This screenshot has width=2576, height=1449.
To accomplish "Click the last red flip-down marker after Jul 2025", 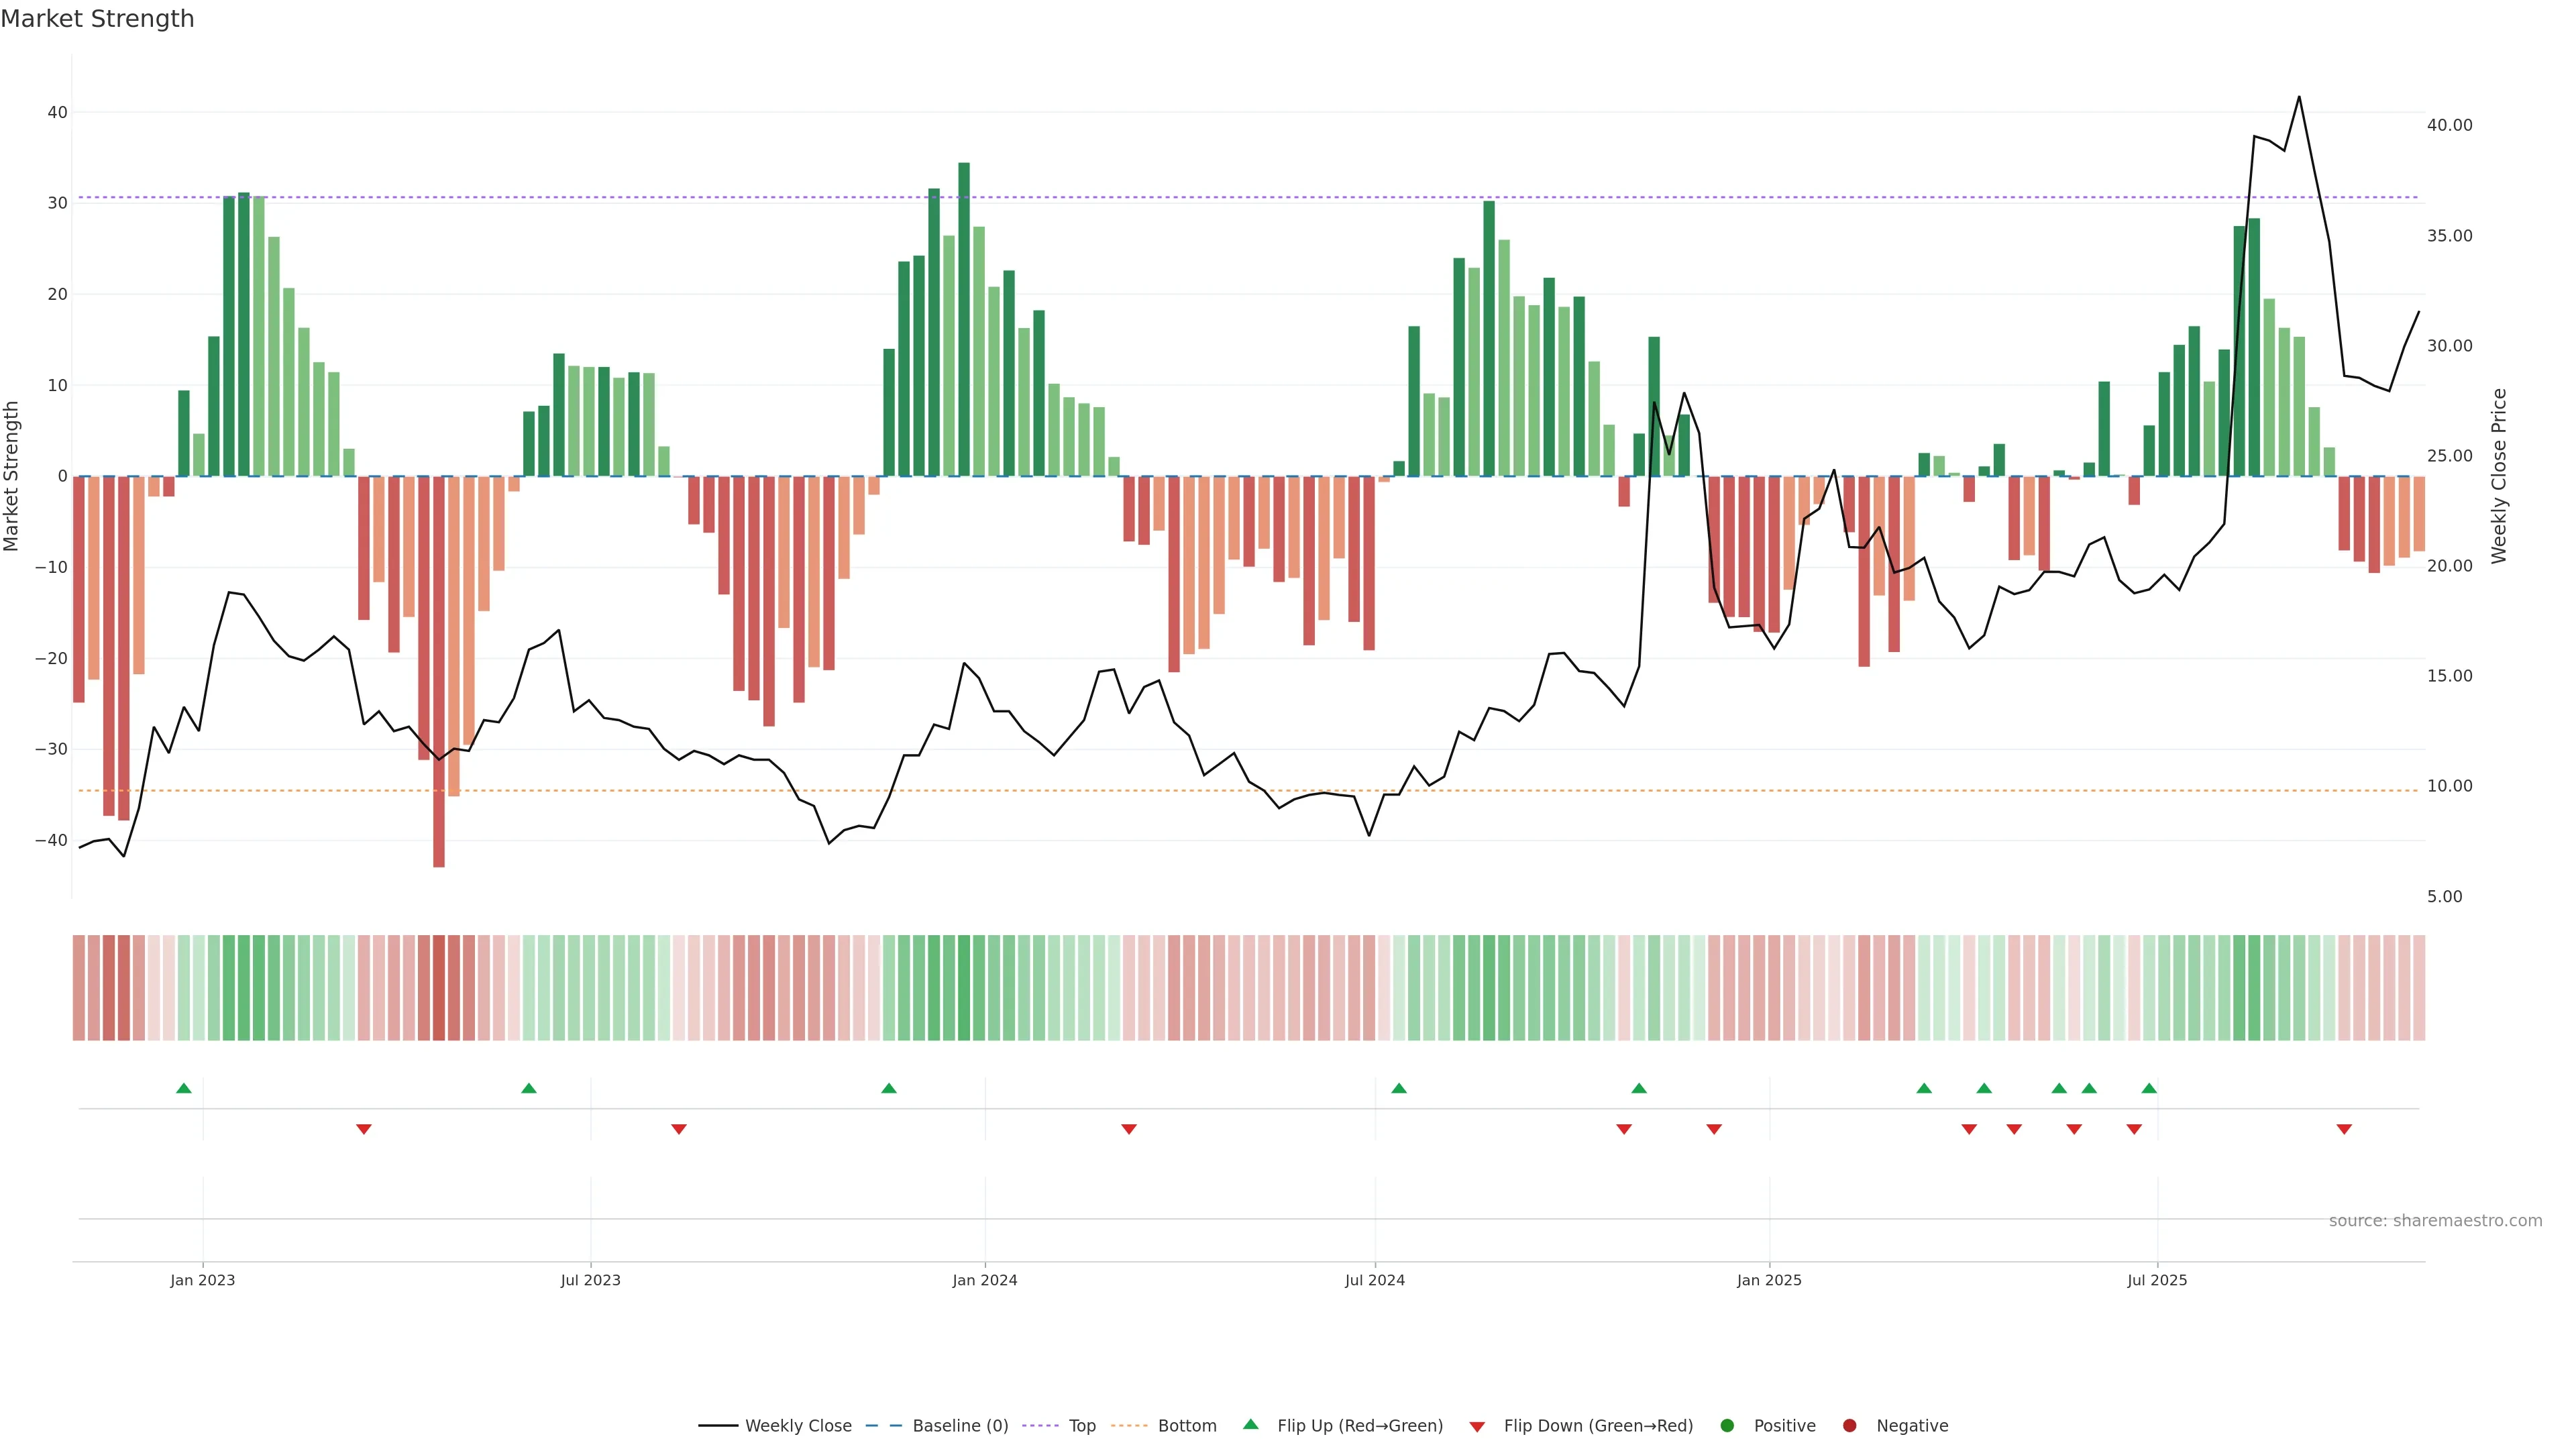I will coord(2344,1129).
